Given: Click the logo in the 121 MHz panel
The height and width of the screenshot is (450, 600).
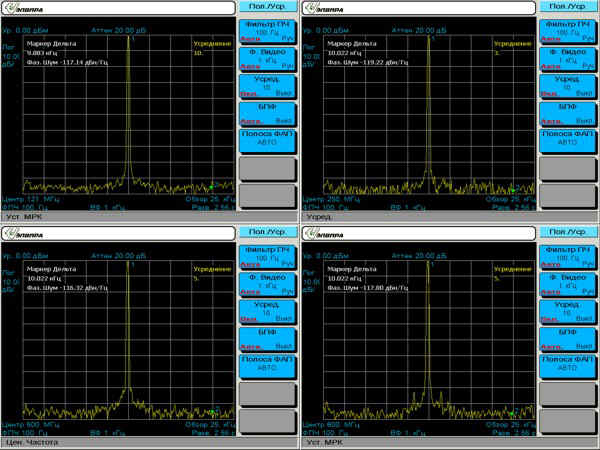Looking at the screenshot, I should coord(28,8).
